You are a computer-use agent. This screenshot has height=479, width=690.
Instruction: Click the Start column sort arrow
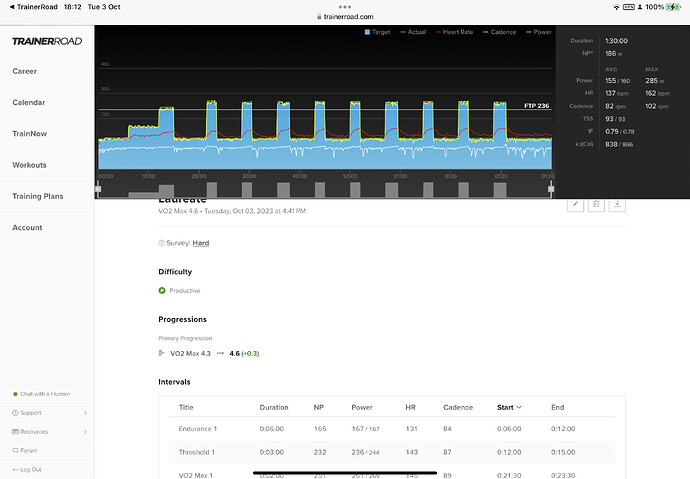click(519, 407)
